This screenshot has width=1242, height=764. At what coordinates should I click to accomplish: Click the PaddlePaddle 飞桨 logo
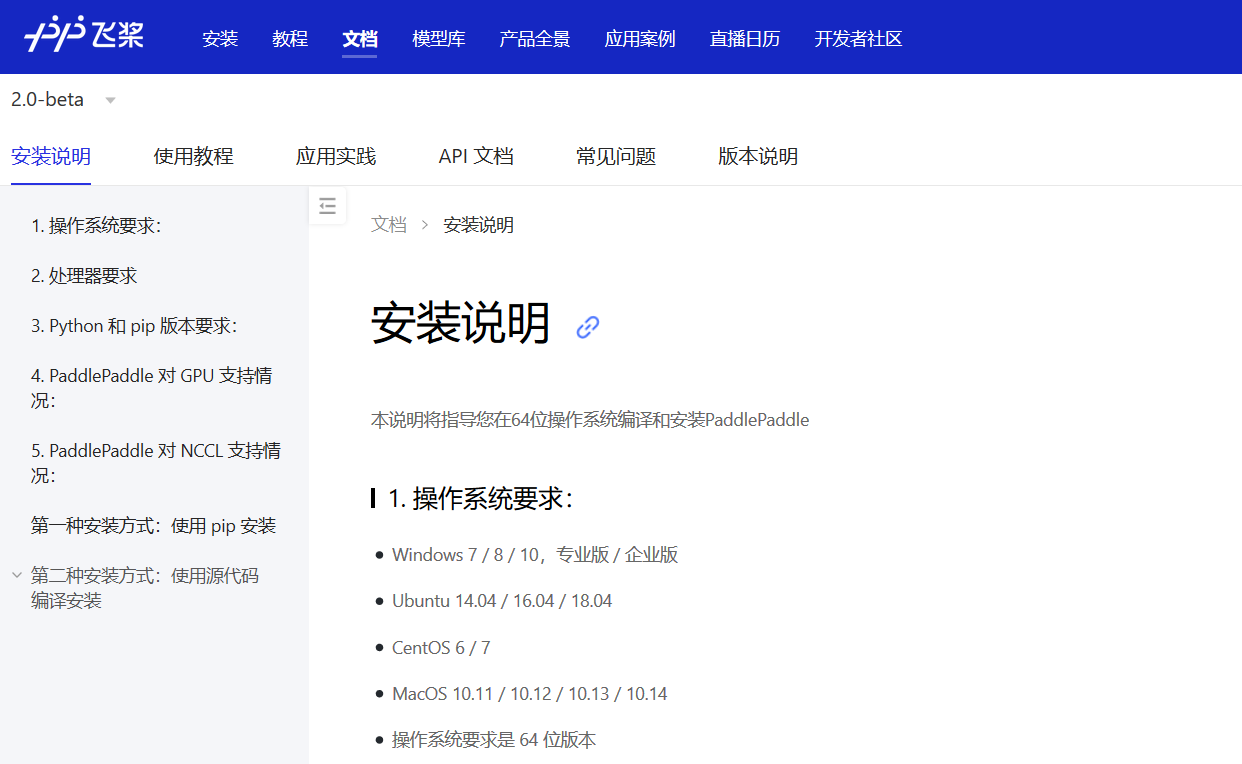(x=84, y=36)
